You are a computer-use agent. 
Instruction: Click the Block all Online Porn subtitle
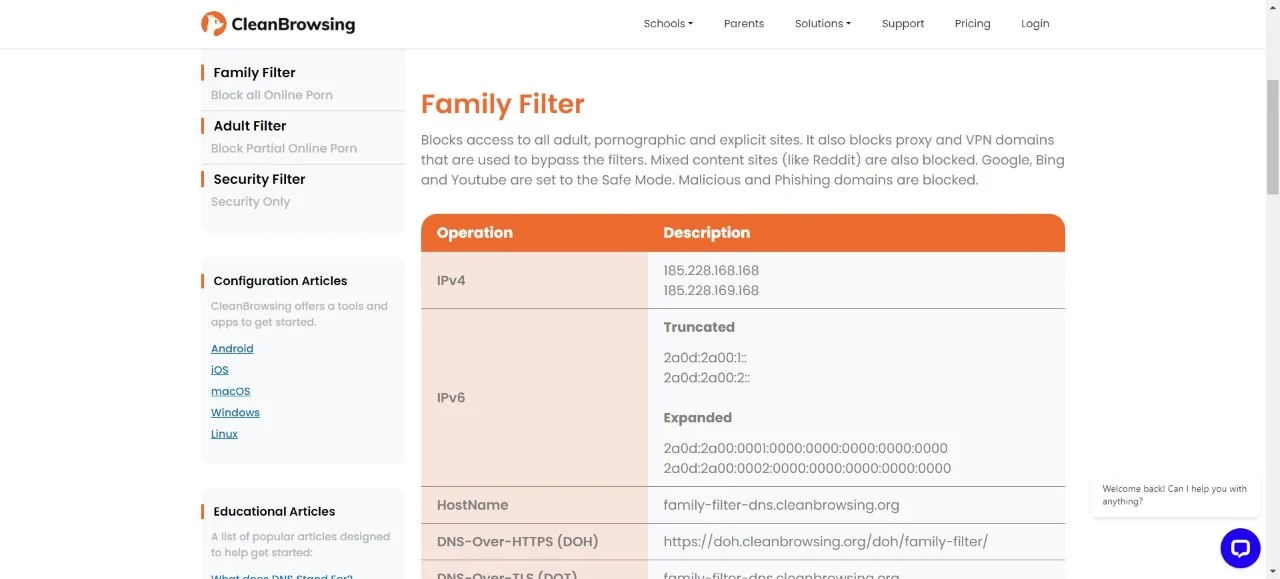(x=272, y=95)
